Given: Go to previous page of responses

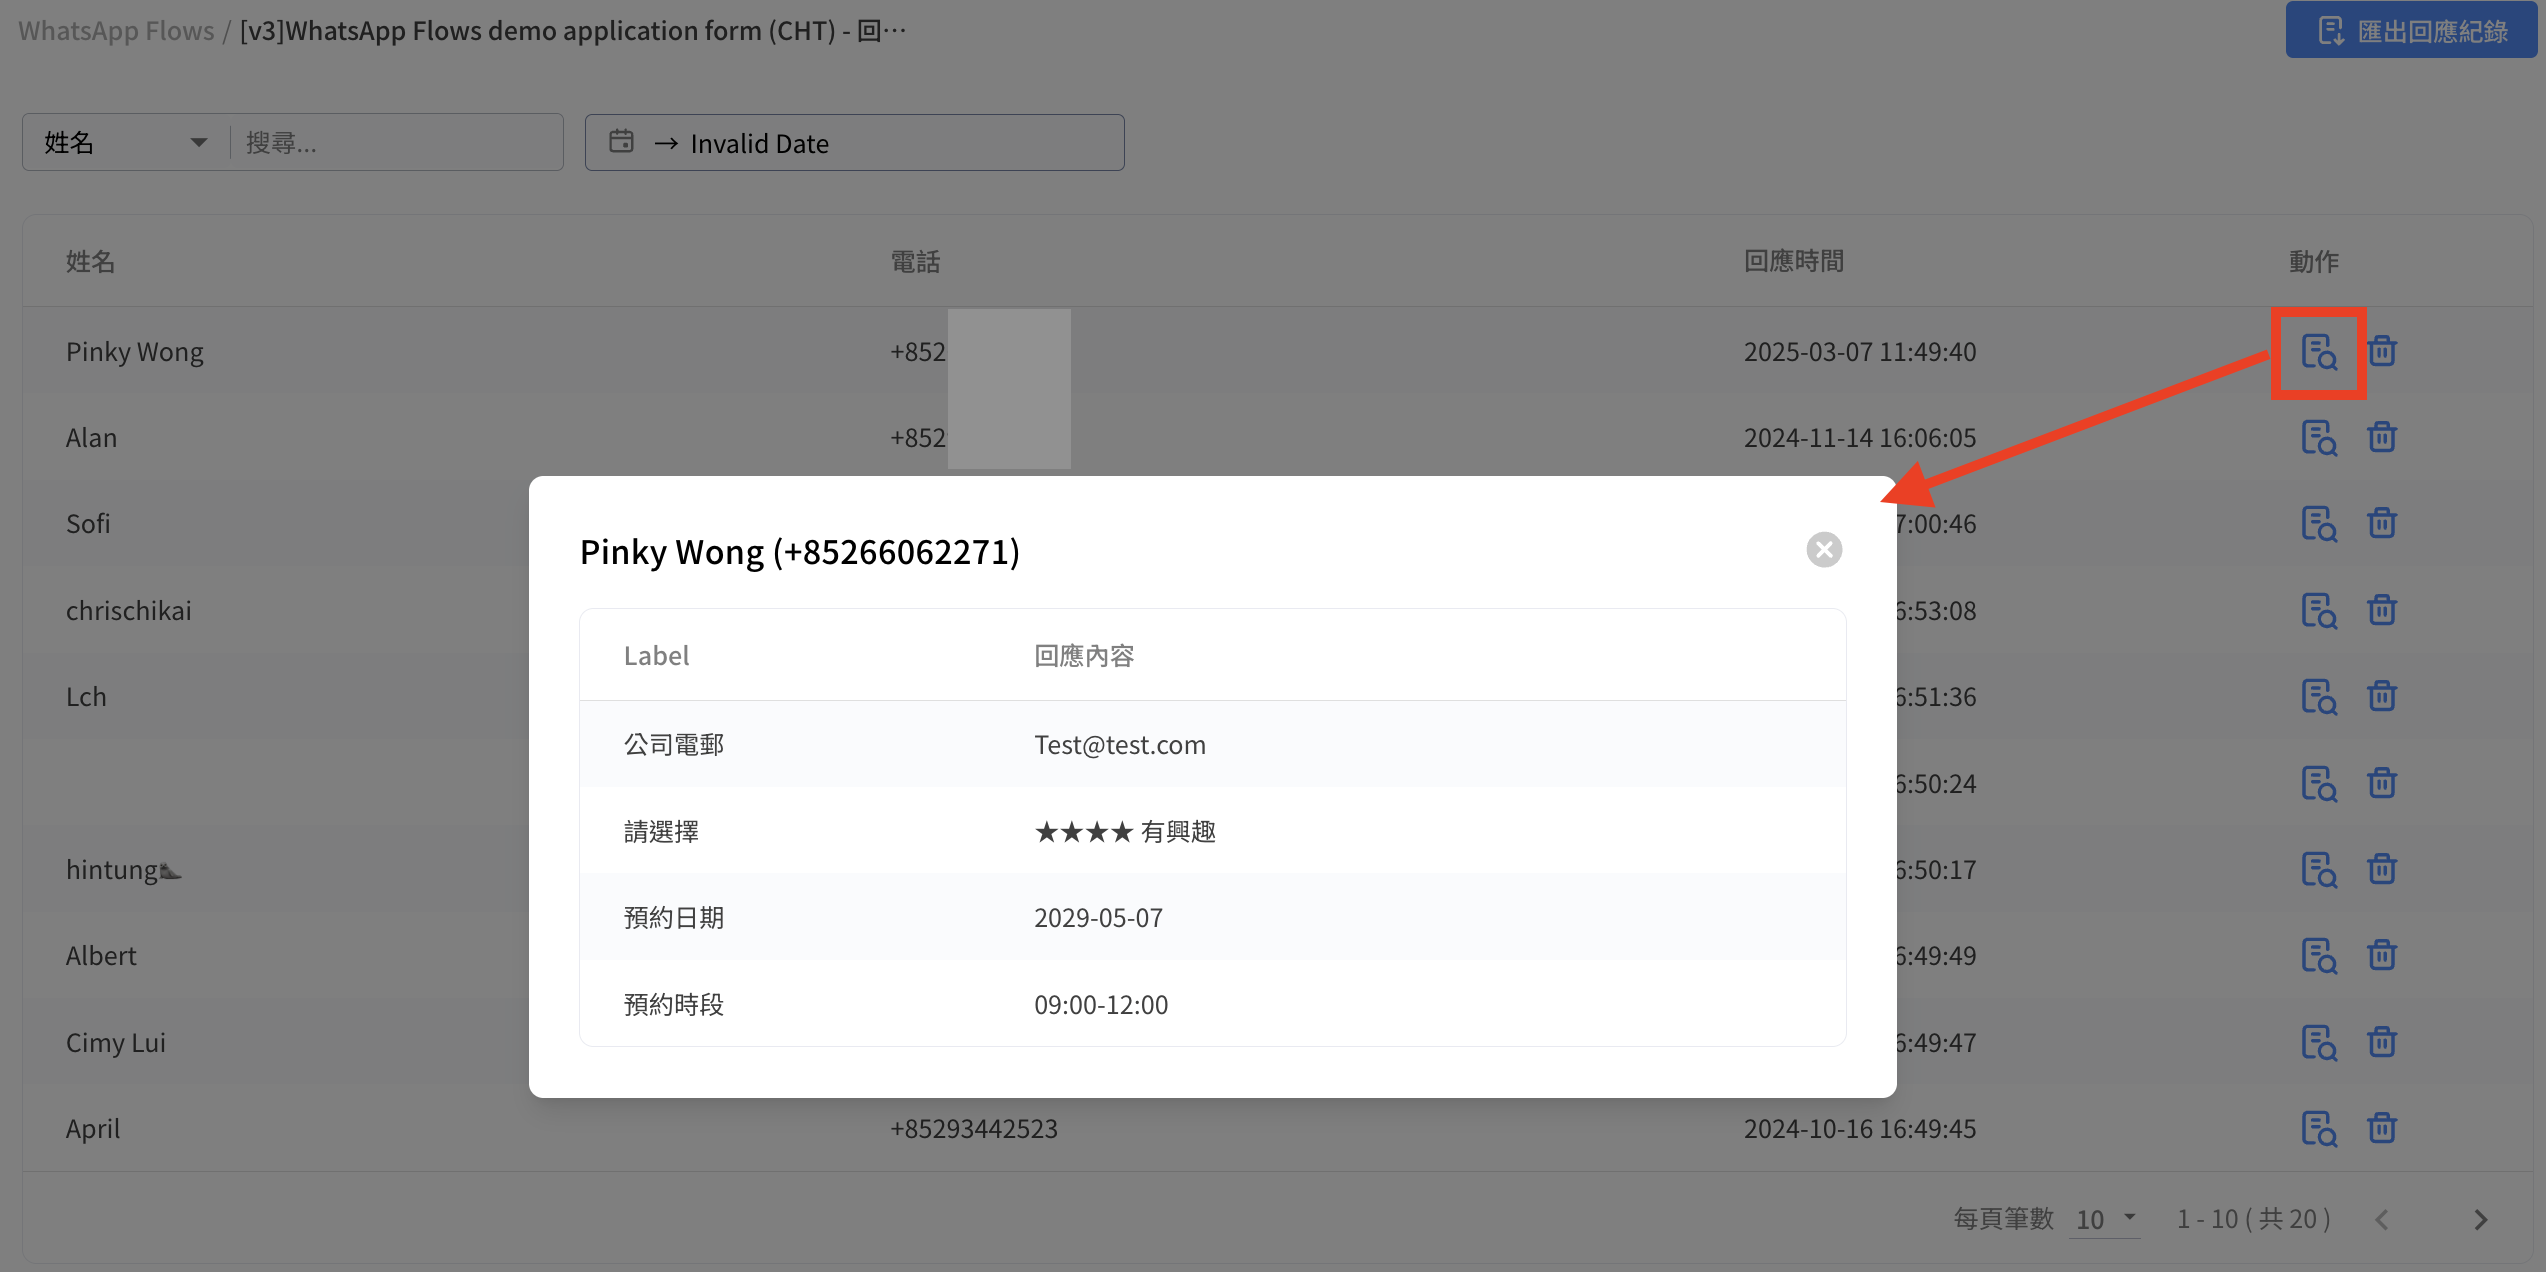Looking at the screenshot, I should (2382, 1219).
